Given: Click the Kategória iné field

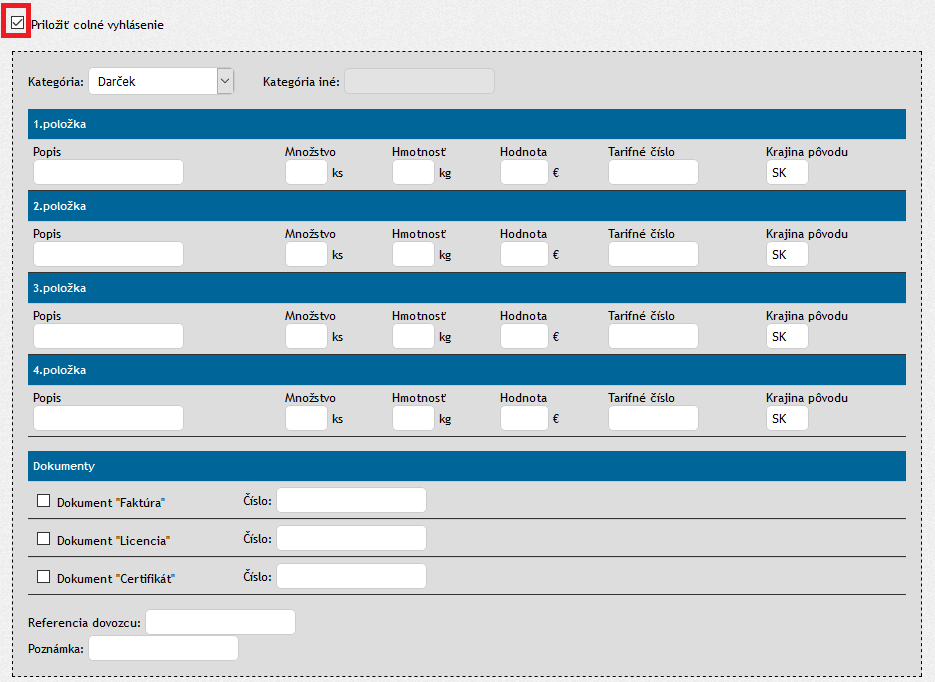Looking at the screenshot, I should [419, 81].
